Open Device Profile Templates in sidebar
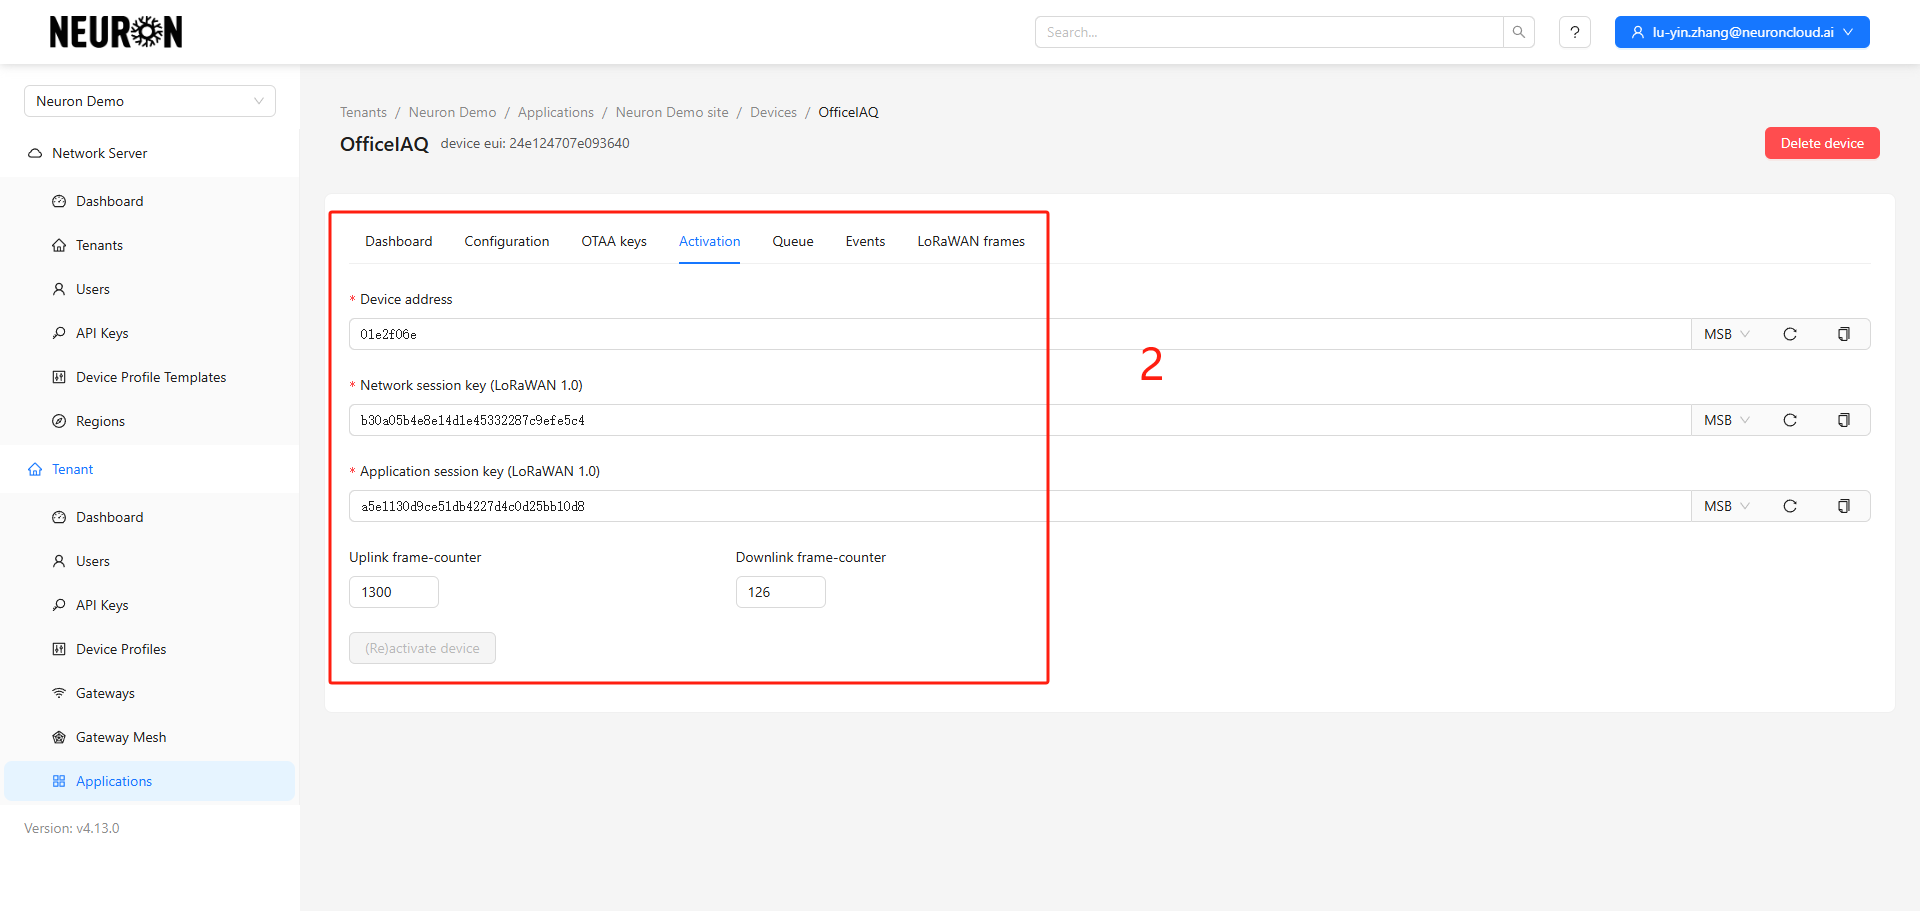Screen dimensions: 1920x911 coord(150,377)
